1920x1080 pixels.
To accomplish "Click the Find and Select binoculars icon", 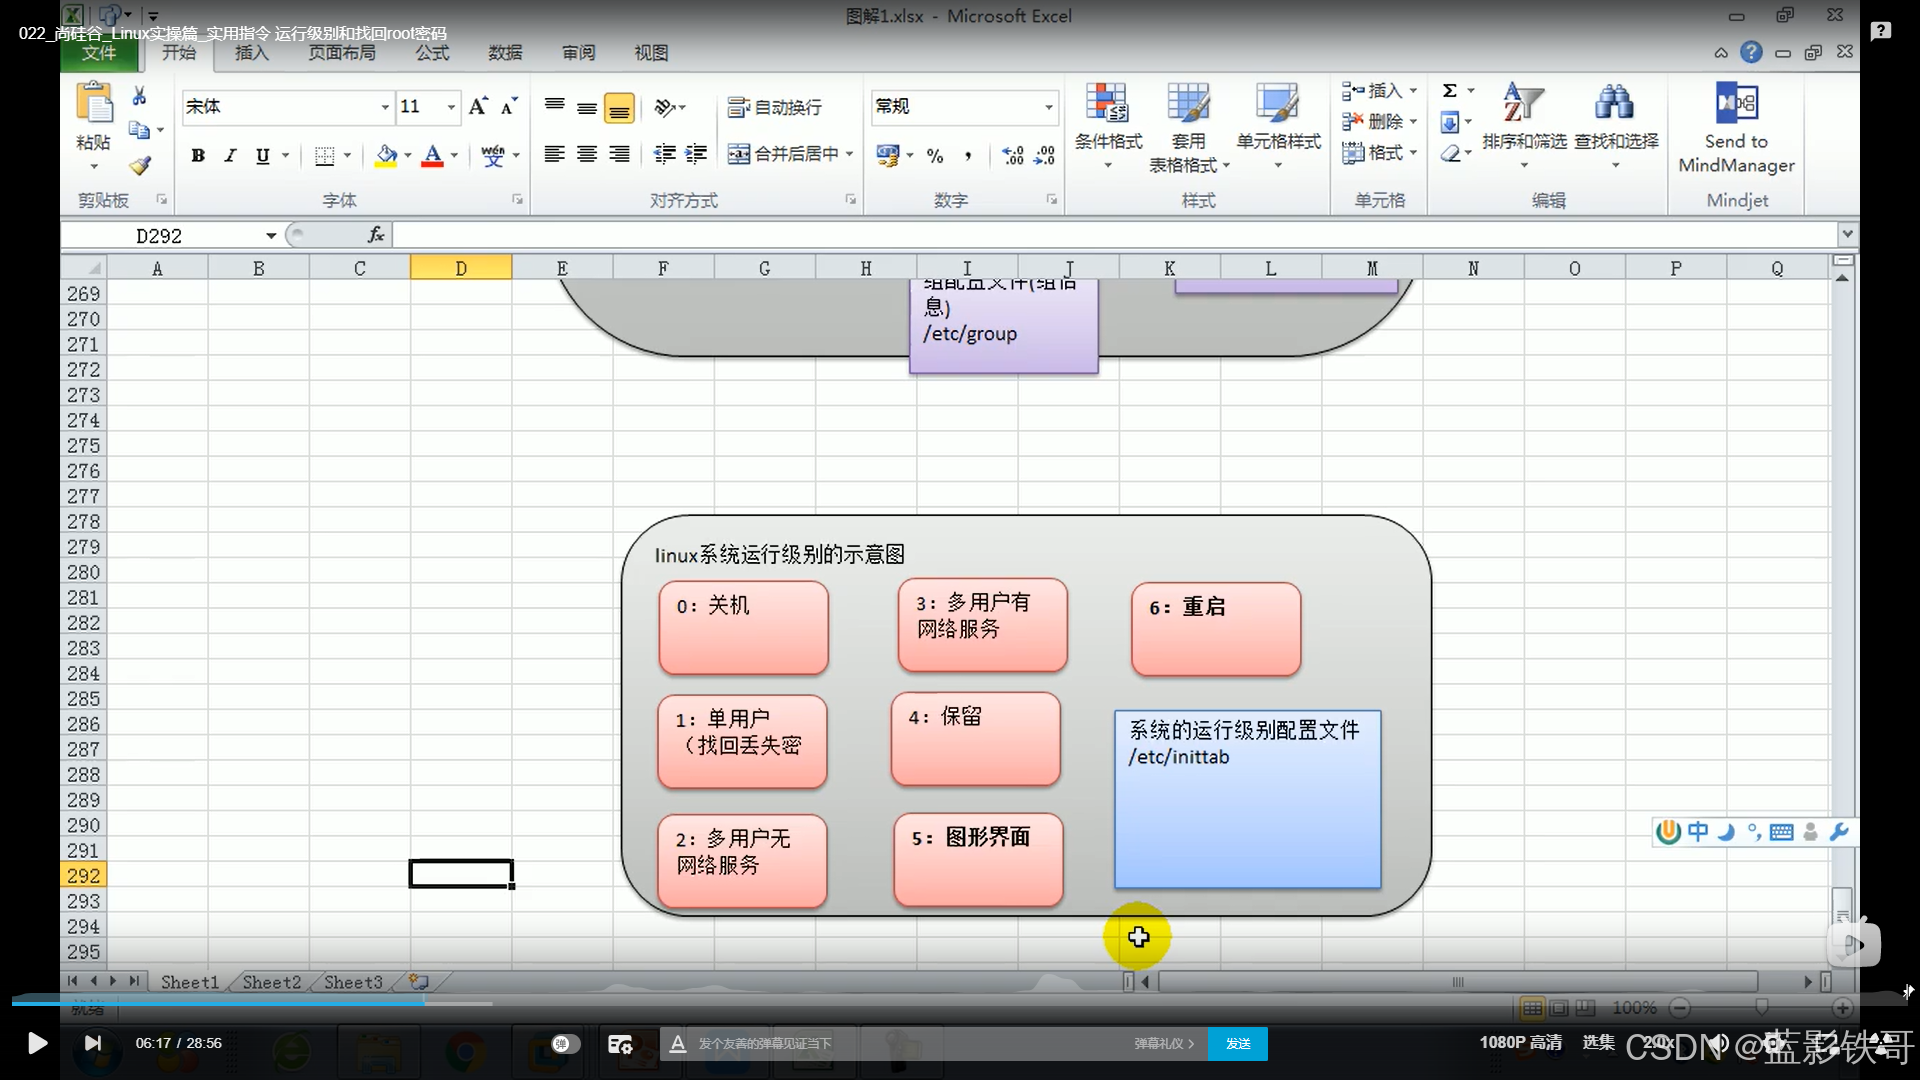I will click(1614, 103).
